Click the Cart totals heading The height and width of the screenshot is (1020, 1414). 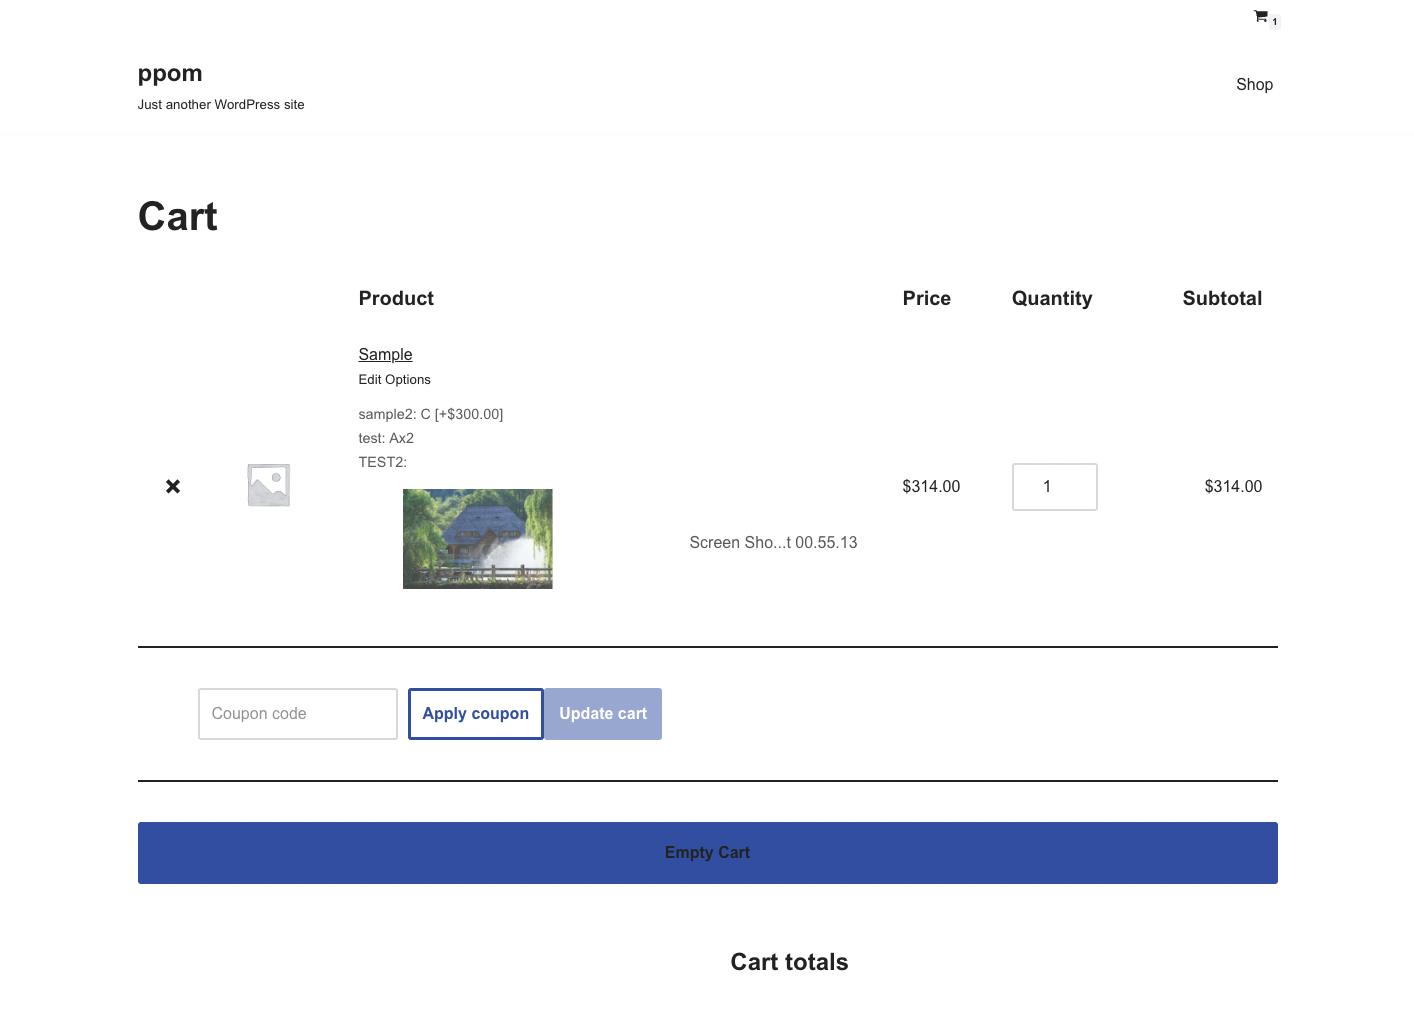tap(789, 961)
